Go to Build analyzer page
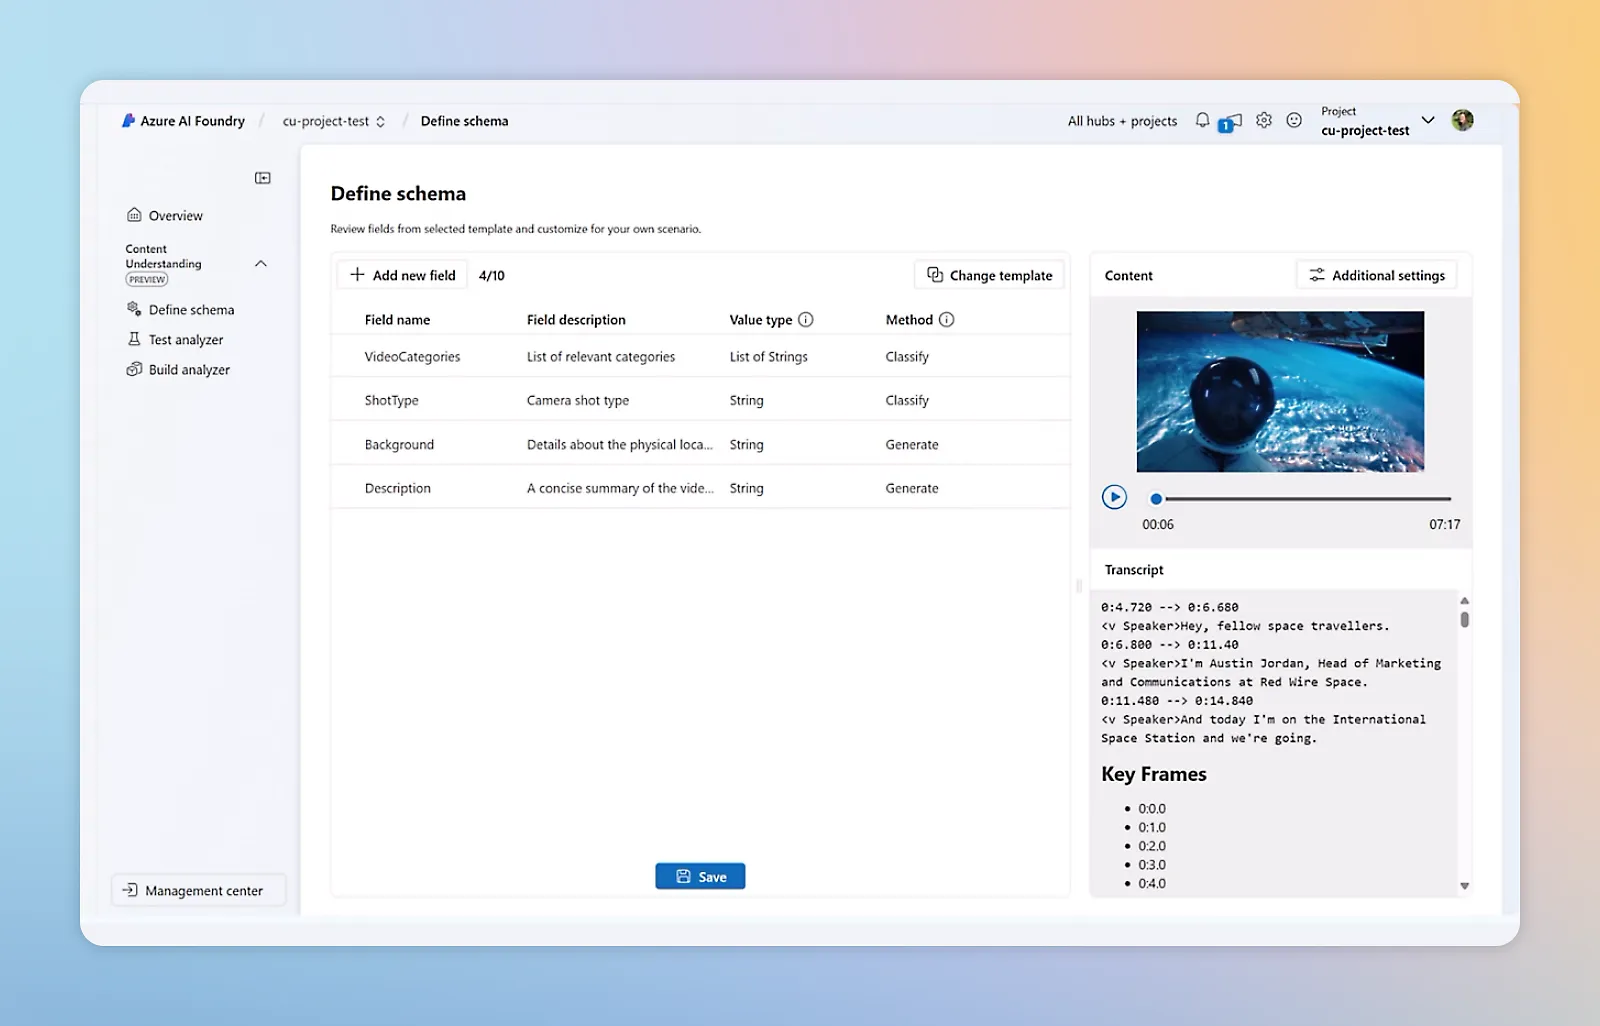Screen dimensions: 1600x1026 coord(188,370)
